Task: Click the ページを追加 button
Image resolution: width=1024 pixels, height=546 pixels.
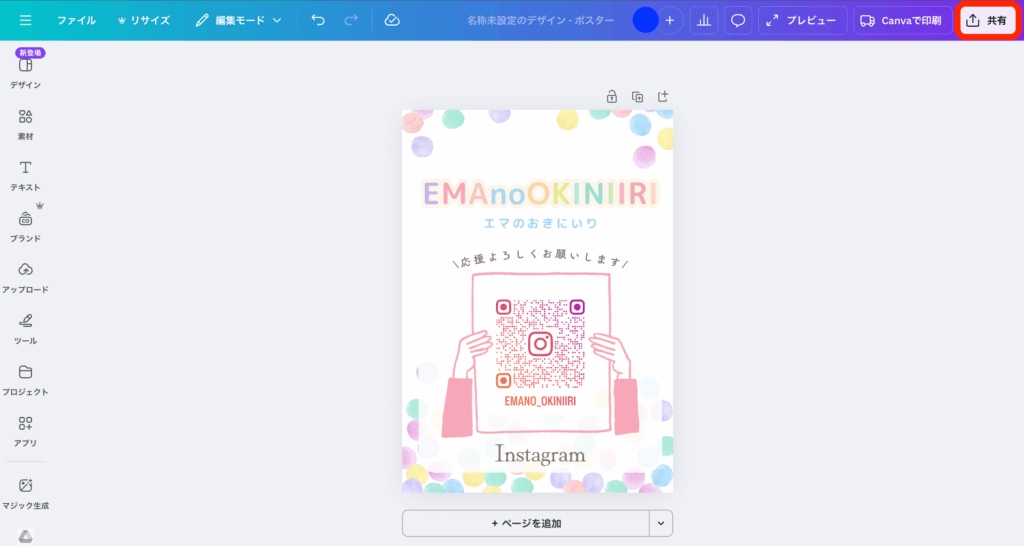Action: [526, 523]
